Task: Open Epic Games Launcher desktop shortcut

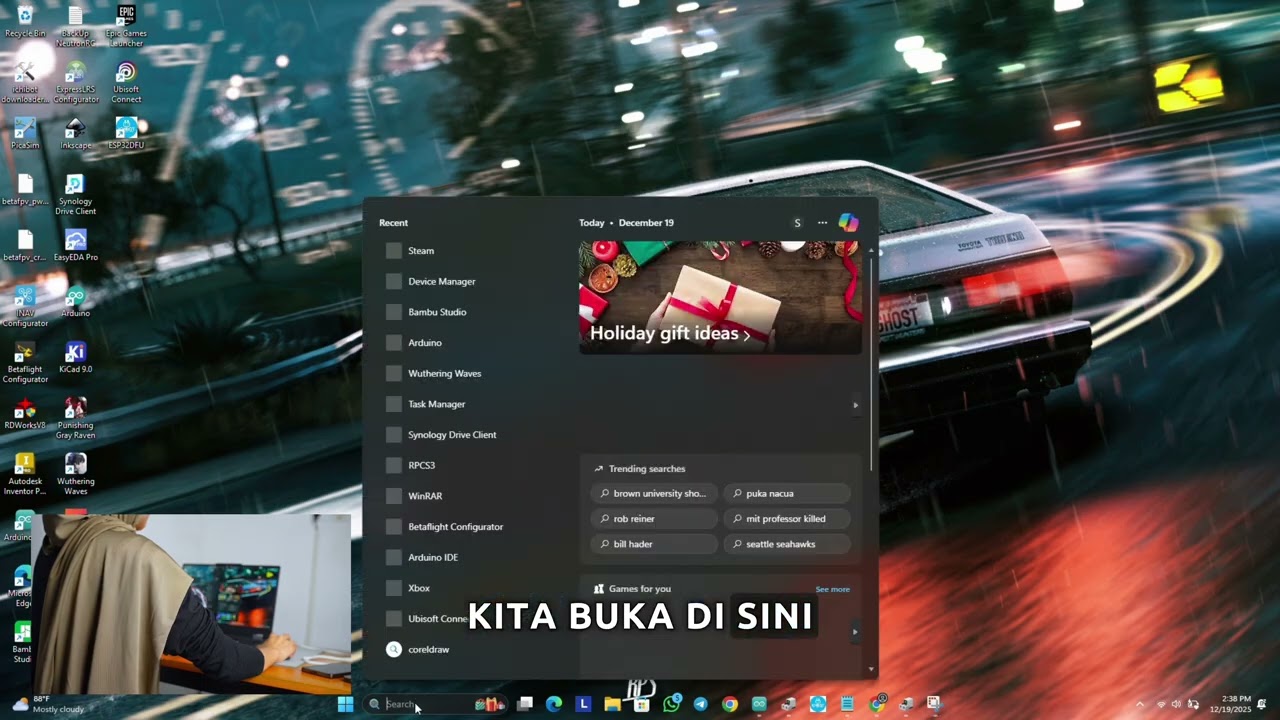Action: click(x=126, y=26)
